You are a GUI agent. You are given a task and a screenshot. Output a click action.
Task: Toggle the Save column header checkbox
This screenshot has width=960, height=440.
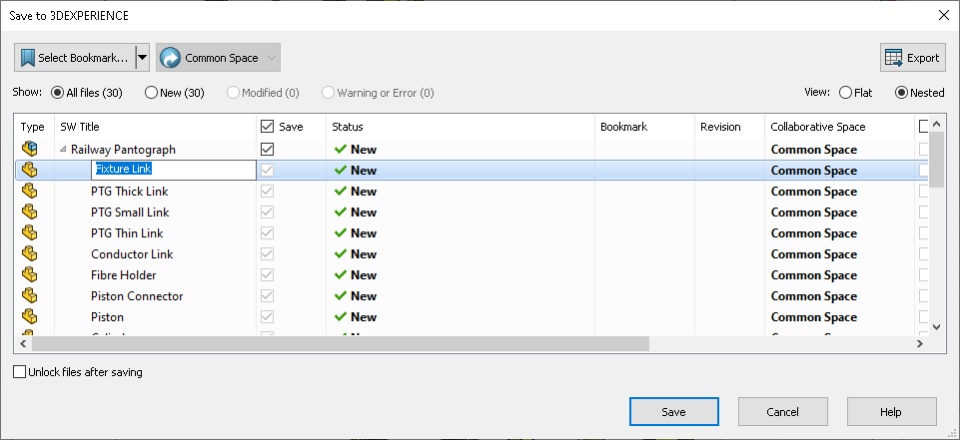click(267, 127)
